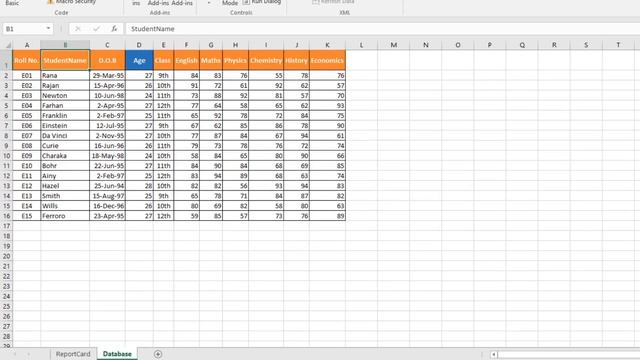Add a new sheet with plus icon

158,354
